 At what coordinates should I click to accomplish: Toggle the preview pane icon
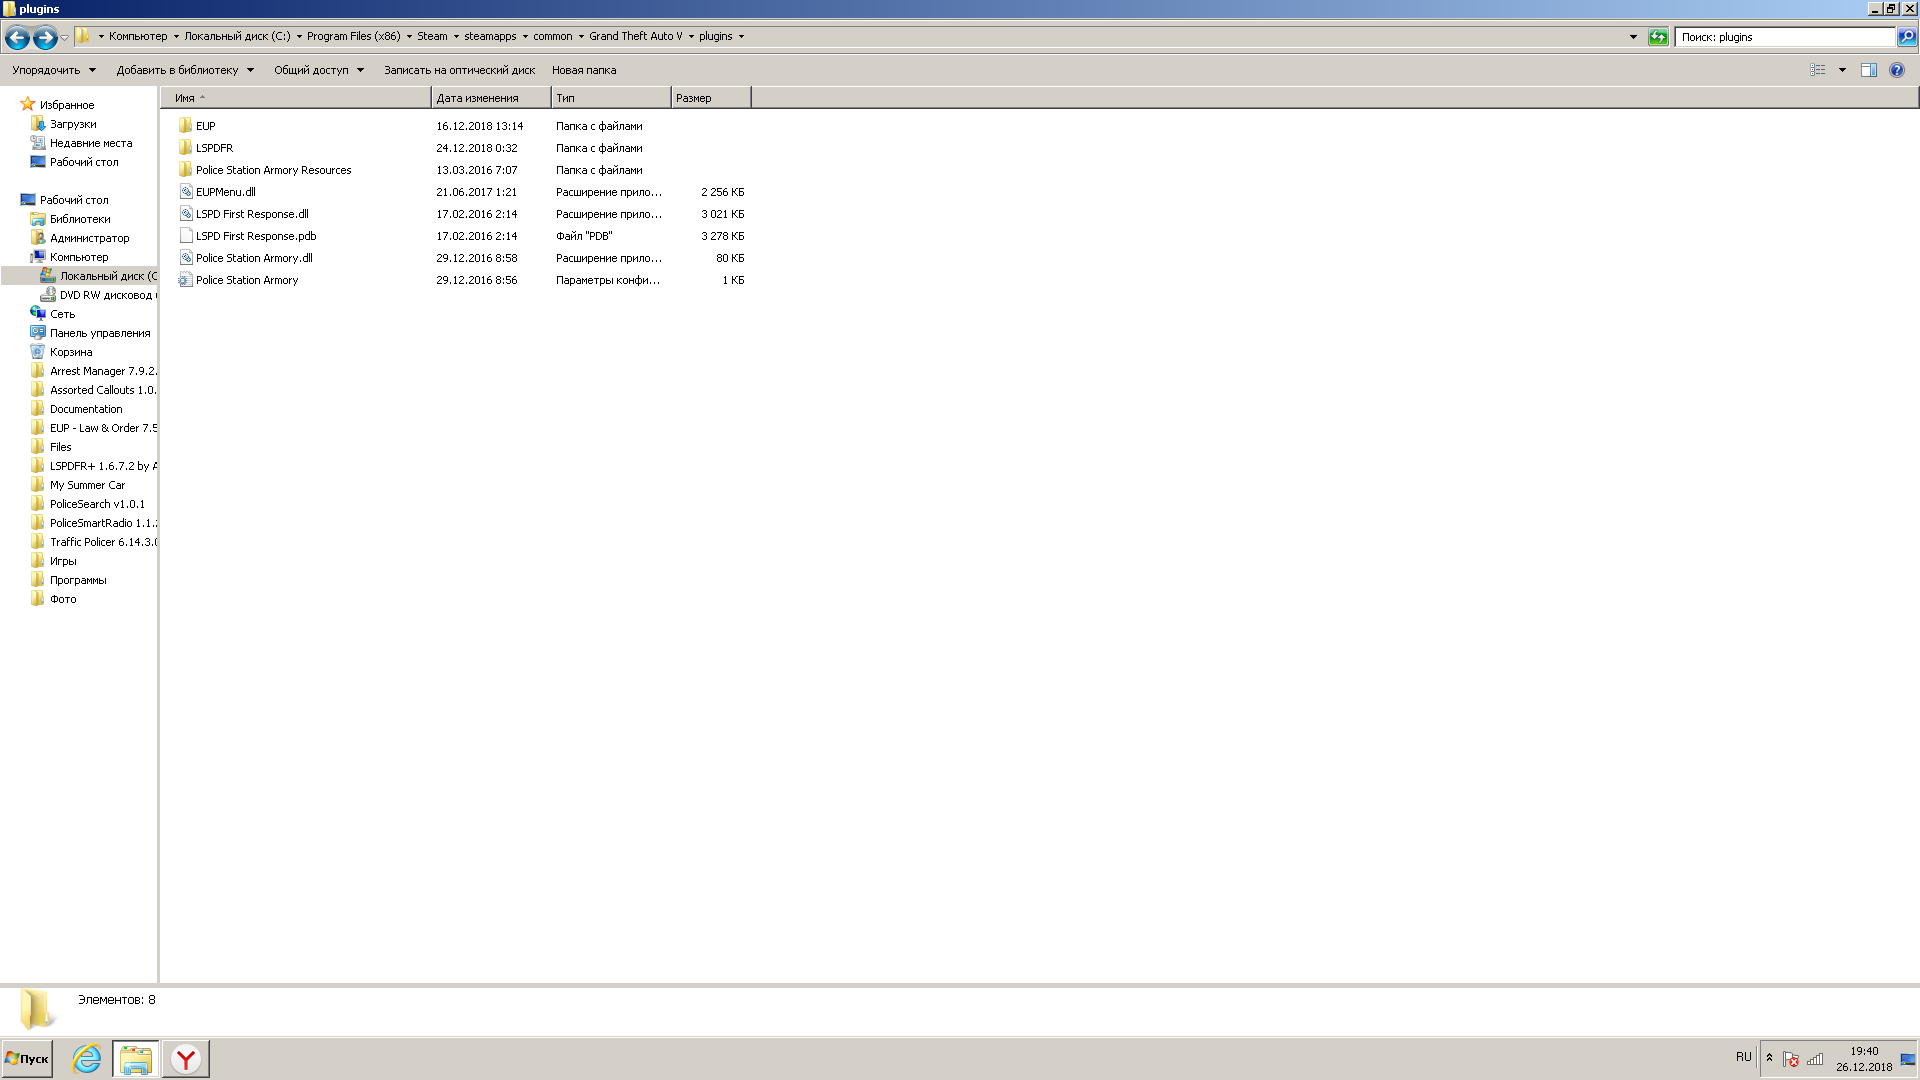[1868, 70]
